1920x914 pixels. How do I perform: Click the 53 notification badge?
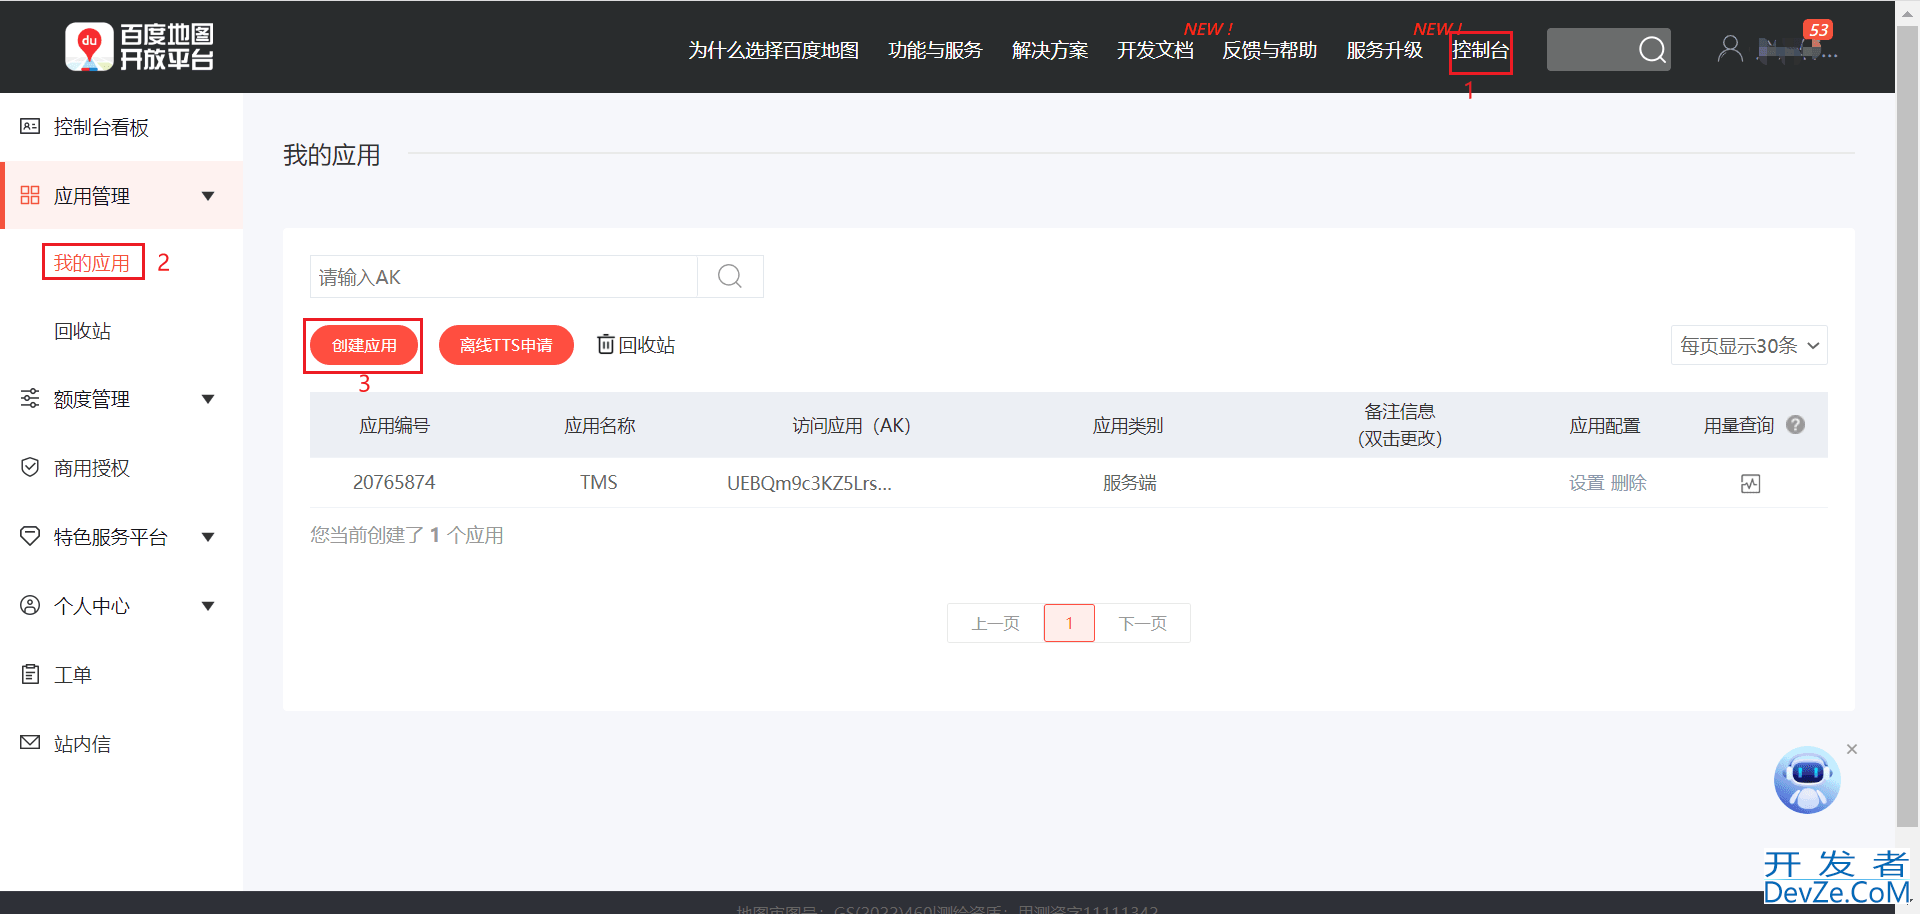pyautogui.click(x=1818, y=30)
